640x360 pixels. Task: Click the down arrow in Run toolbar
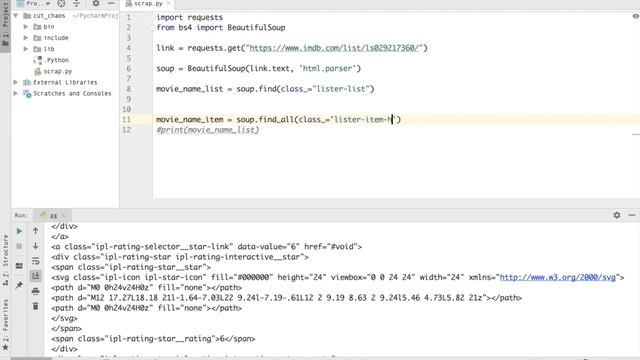(36, 246)
